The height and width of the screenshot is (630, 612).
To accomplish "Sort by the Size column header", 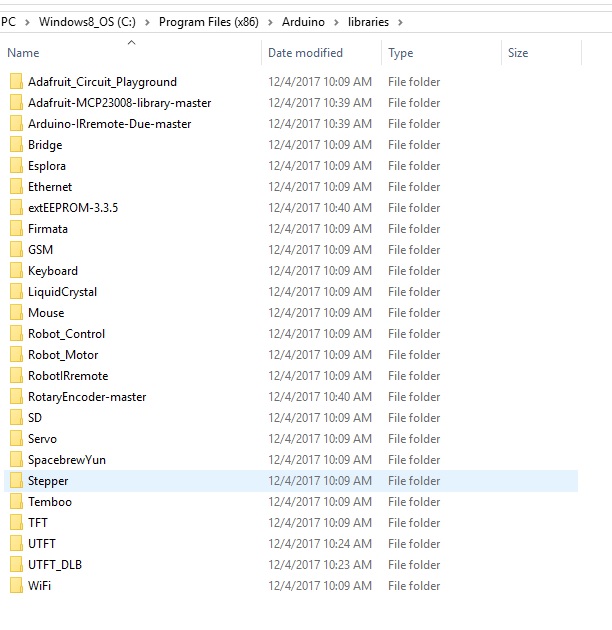I will (518, 53).
